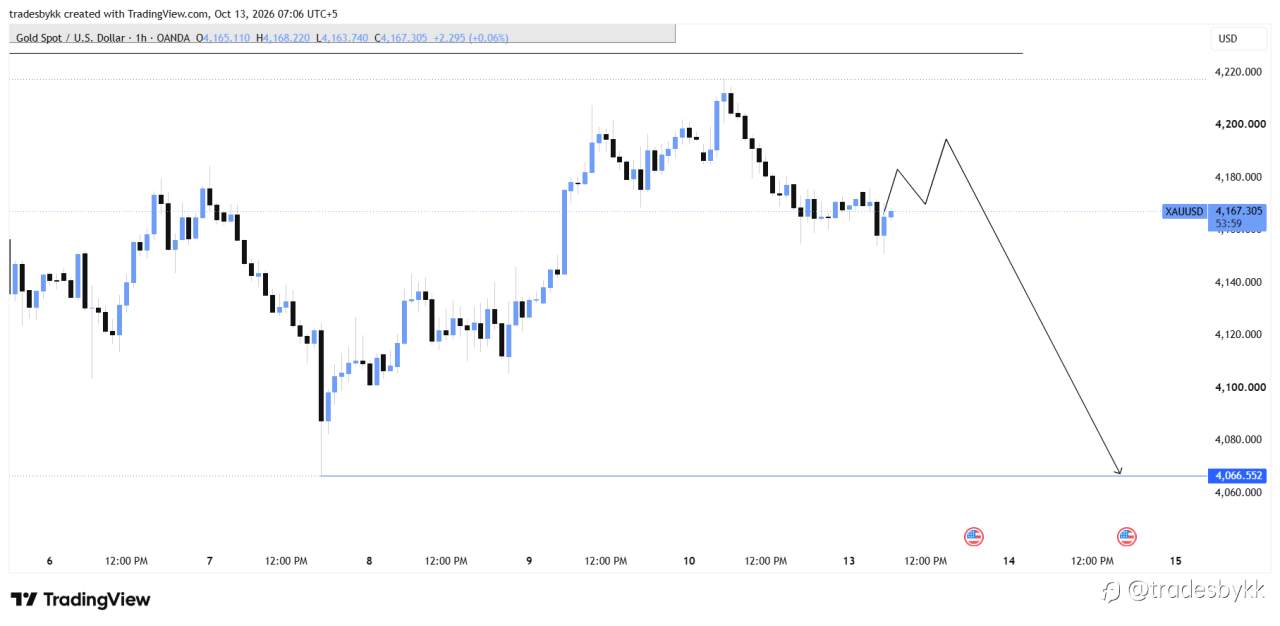This screenshot has width=1280, height=626.
Task: Click date 13 on the time axis
Action: 849,561
